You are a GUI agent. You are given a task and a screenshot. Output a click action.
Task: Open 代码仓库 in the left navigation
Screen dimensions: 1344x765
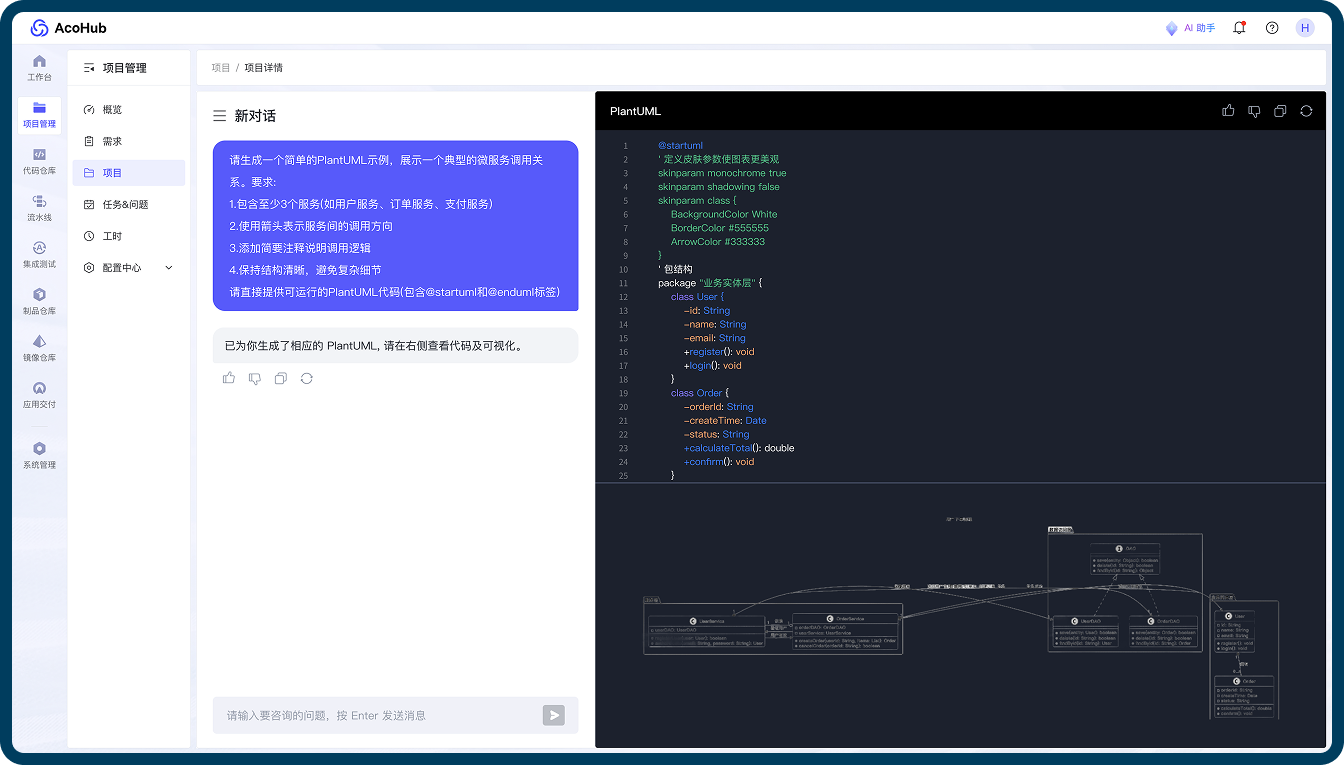39,162
